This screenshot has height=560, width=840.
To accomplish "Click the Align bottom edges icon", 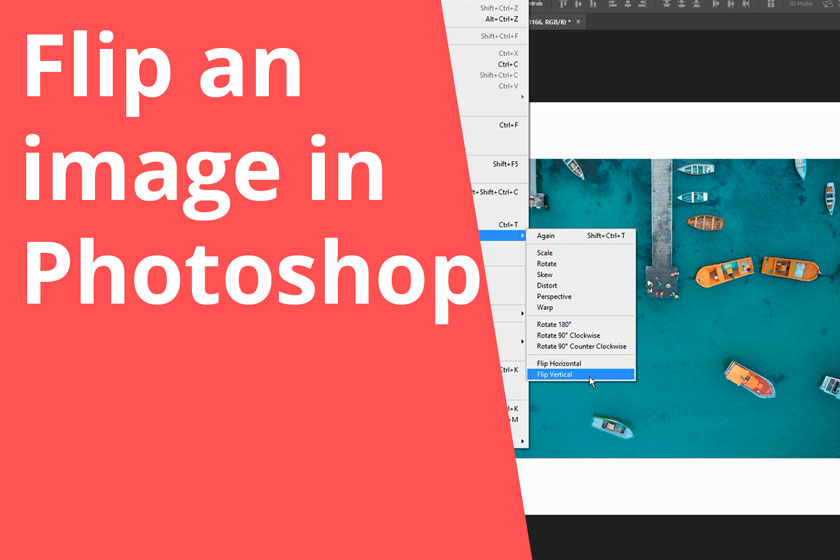I will [593, 4].
